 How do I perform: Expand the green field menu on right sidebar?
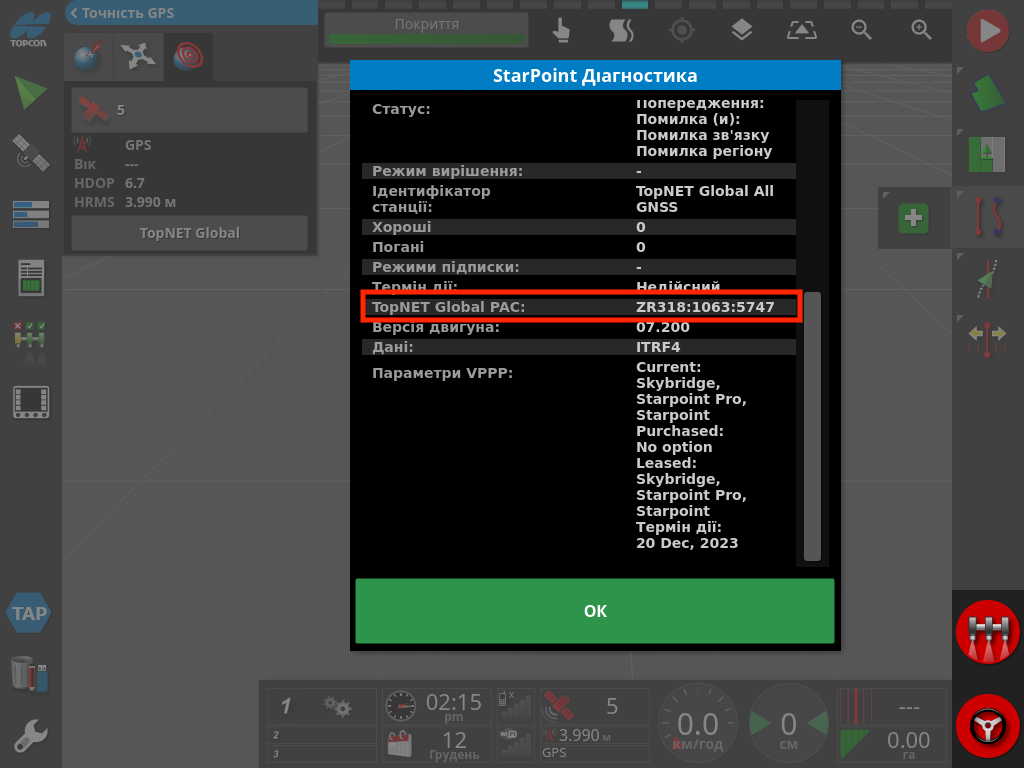coord(988,94)
